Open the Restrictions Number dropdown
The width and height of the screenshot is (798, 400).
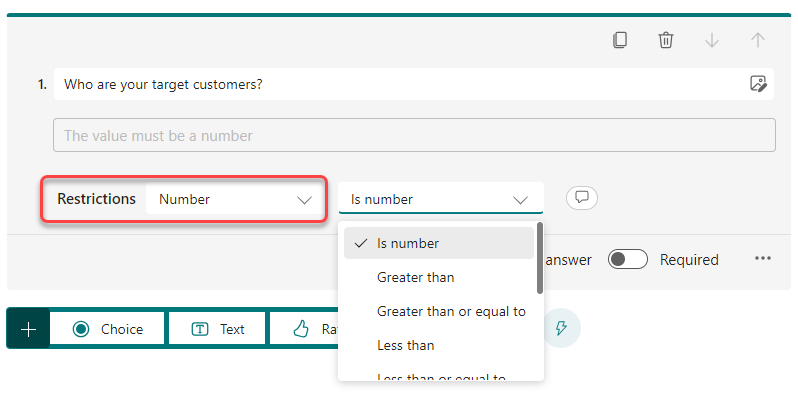pyautogui.click(x=235, y=199)
